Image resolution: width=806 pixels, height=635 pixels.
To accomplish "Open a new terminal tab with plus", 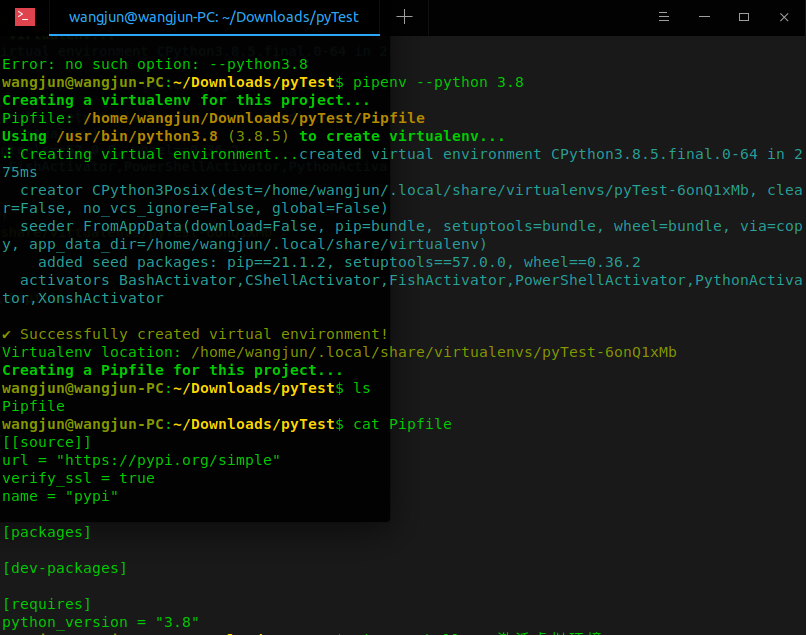I will pyautogui.click(x=405, y=17).
